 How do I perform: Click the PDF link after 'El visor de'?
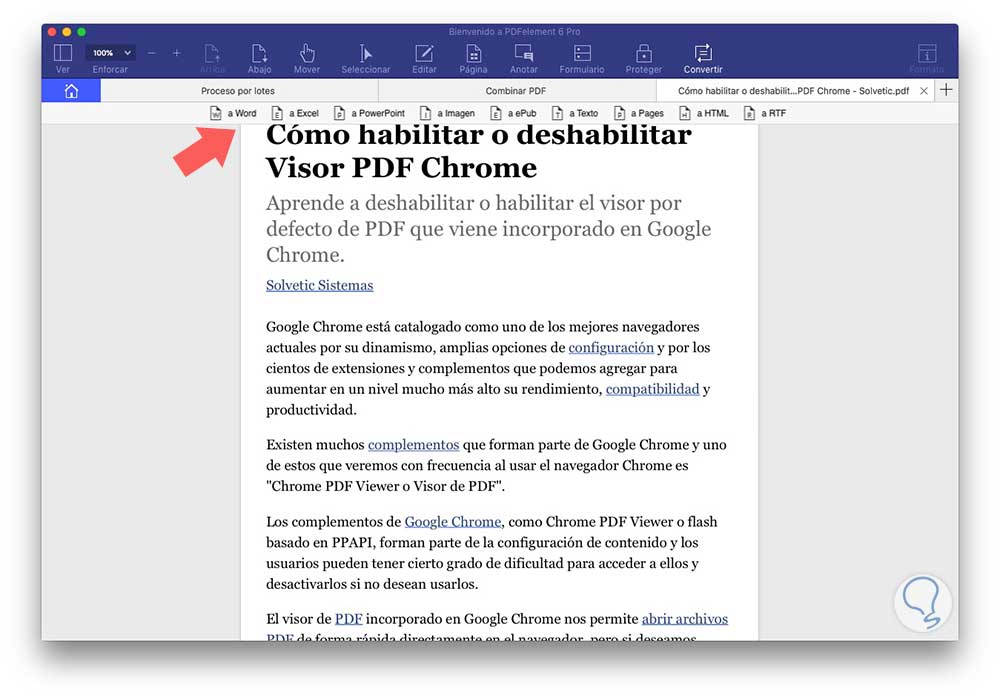(x=349, y=618)
